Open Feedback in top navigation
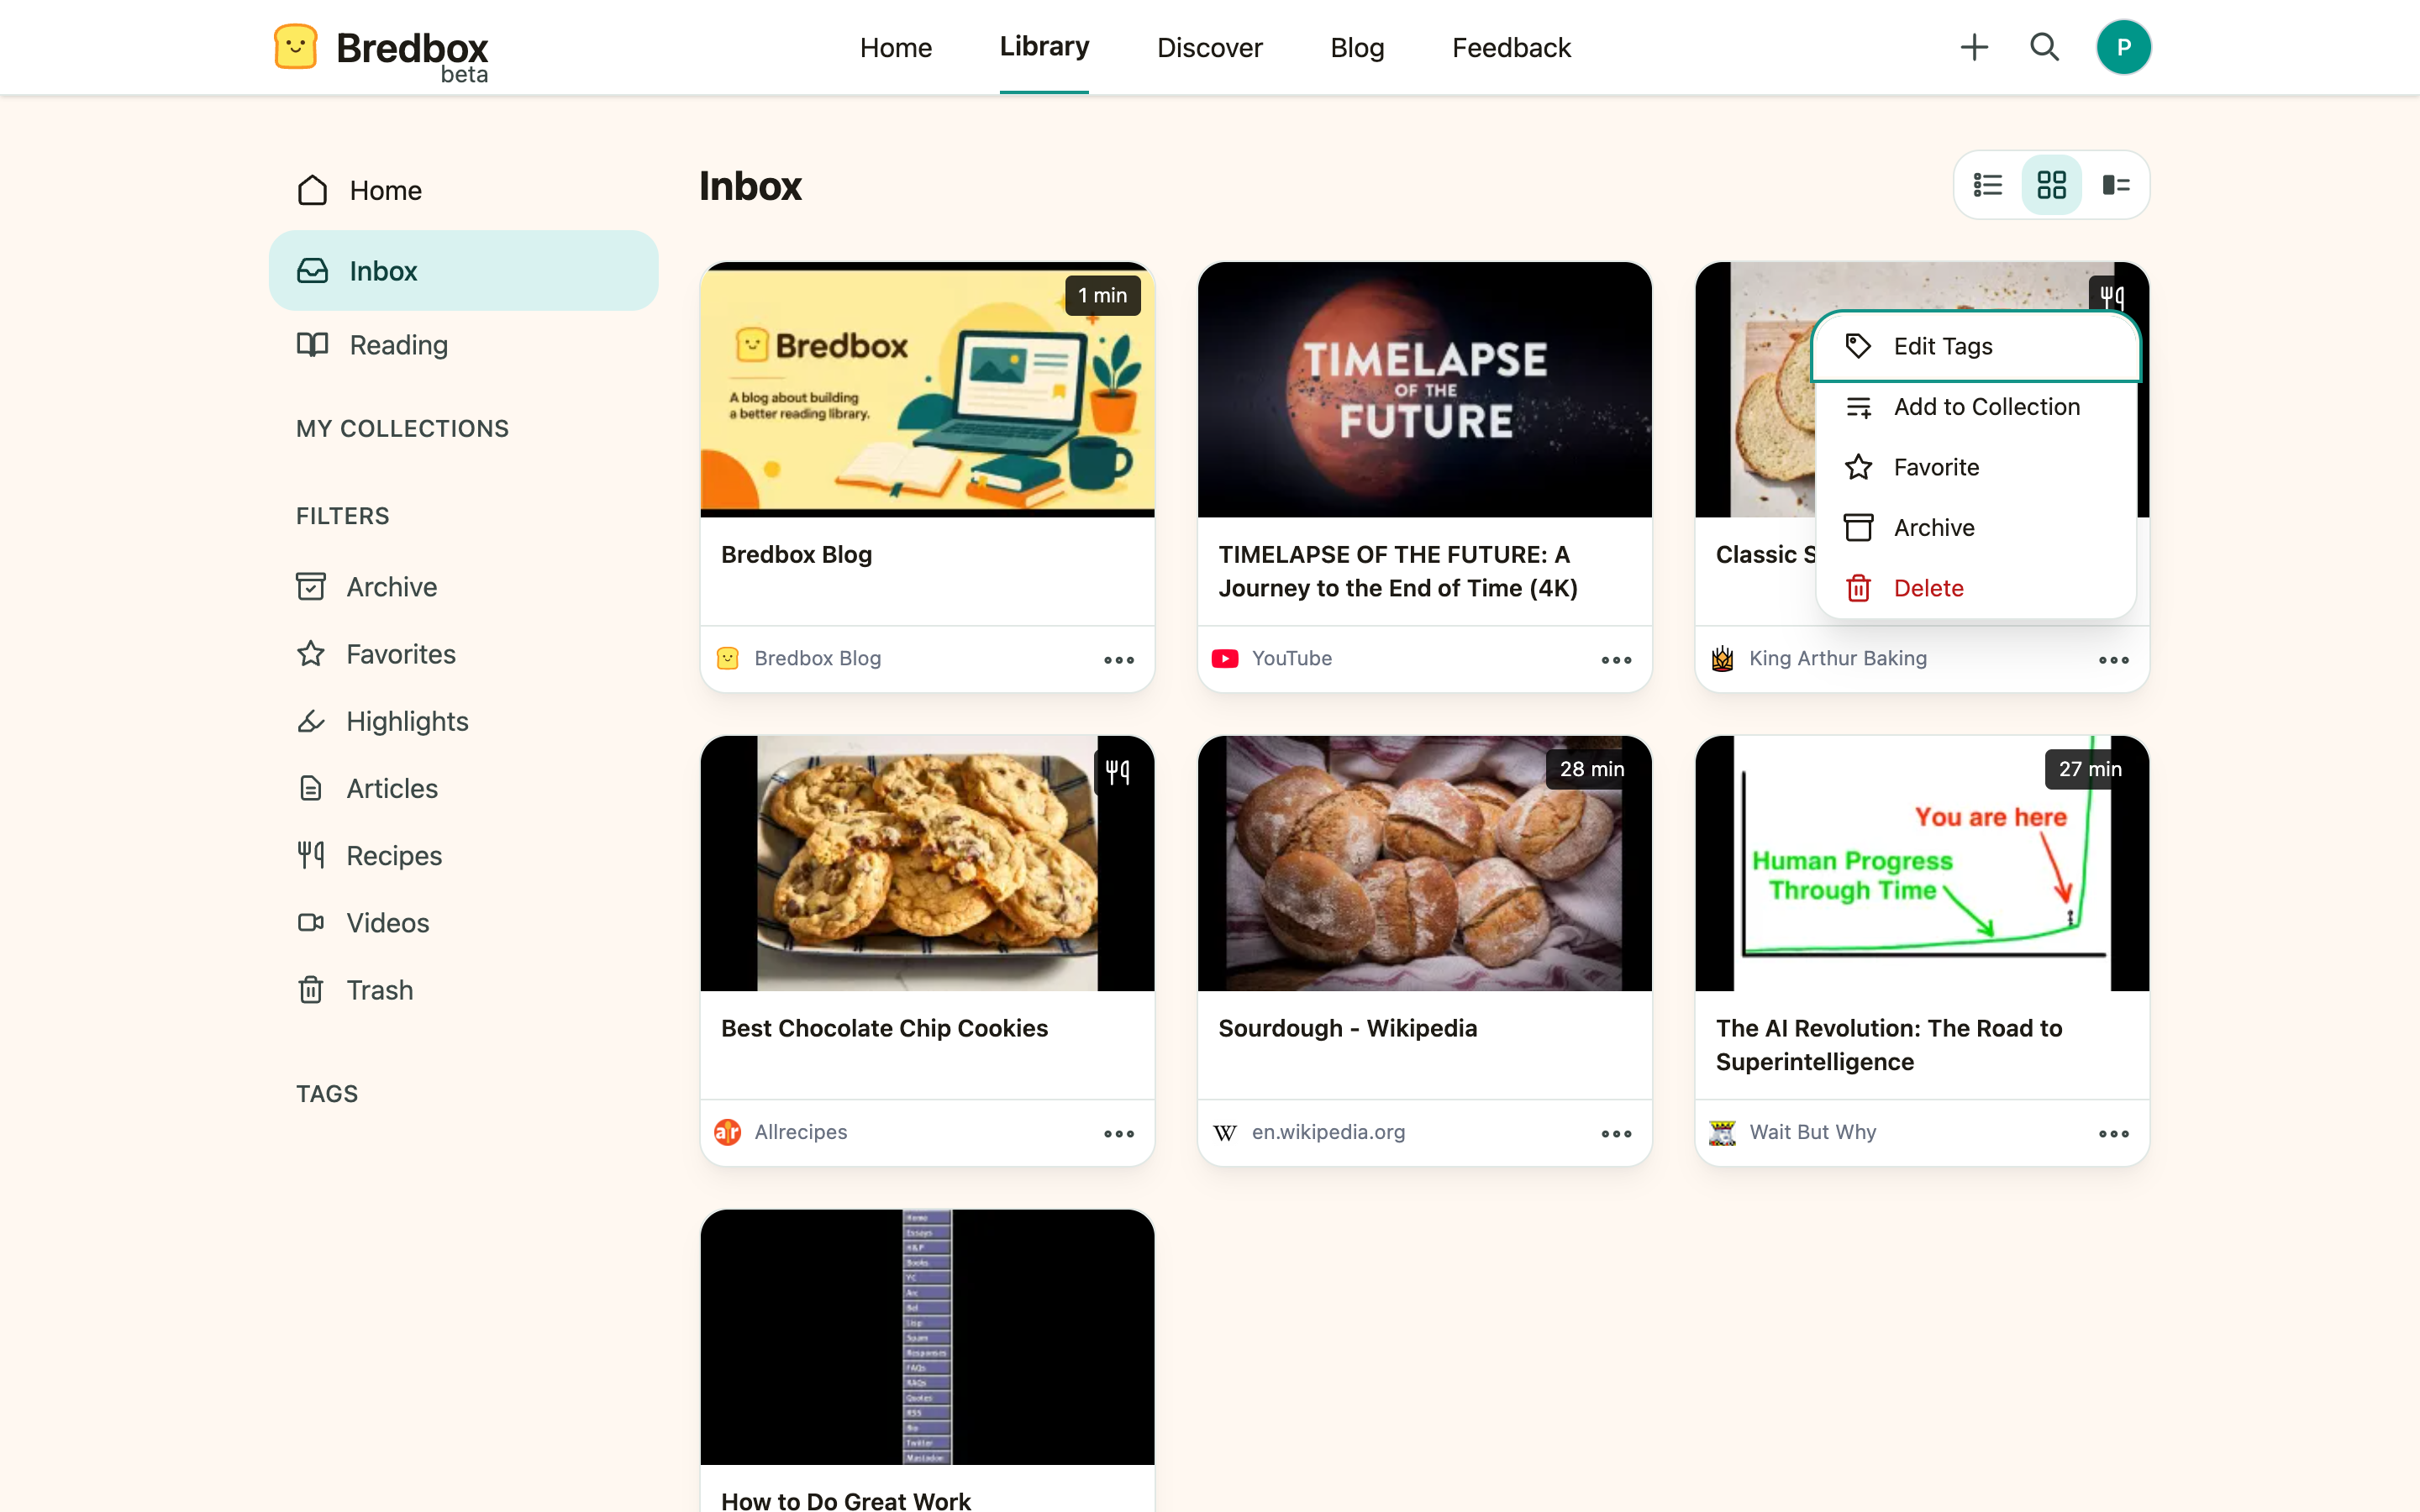 1511,47
